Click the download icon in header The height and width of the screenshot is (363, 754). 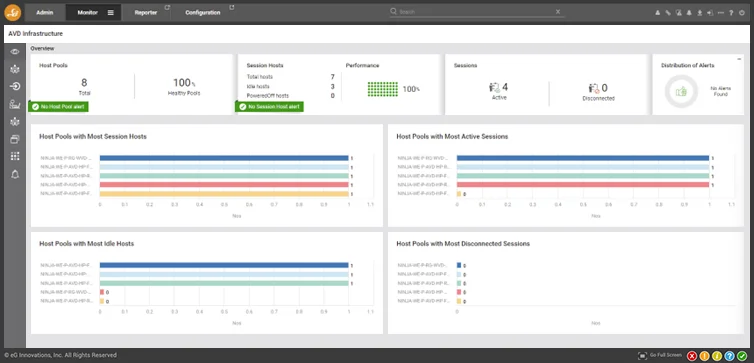tap(700, 13)
